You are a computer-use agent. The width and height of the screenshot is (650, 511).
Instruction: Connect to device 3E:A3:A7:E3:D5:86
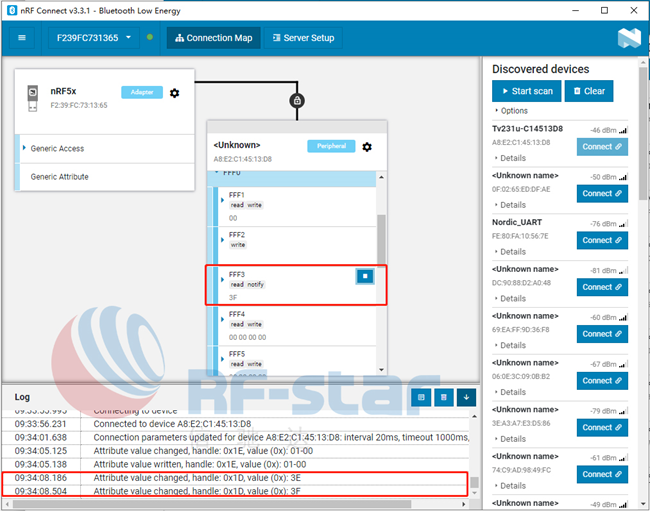point(602,428)
